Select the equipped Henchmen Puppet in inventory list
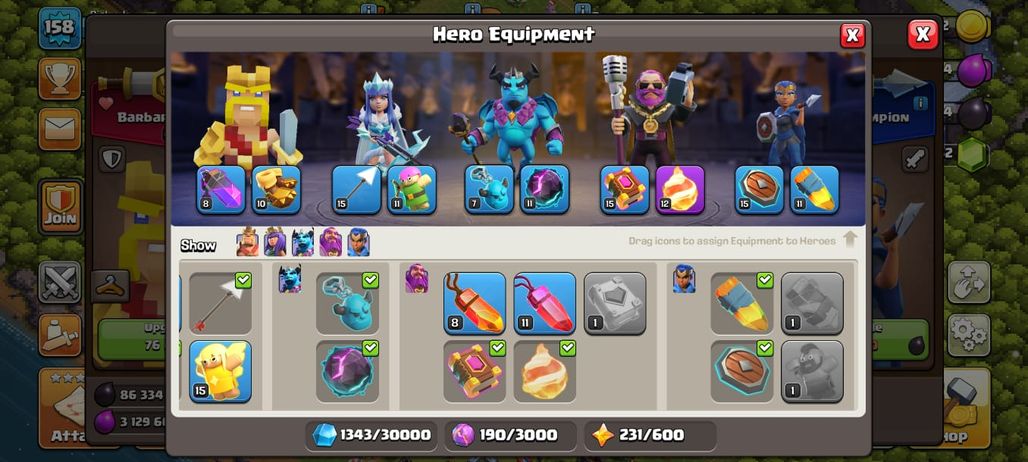The width and height of the screenshot is (1028, 462). [347, 303]
